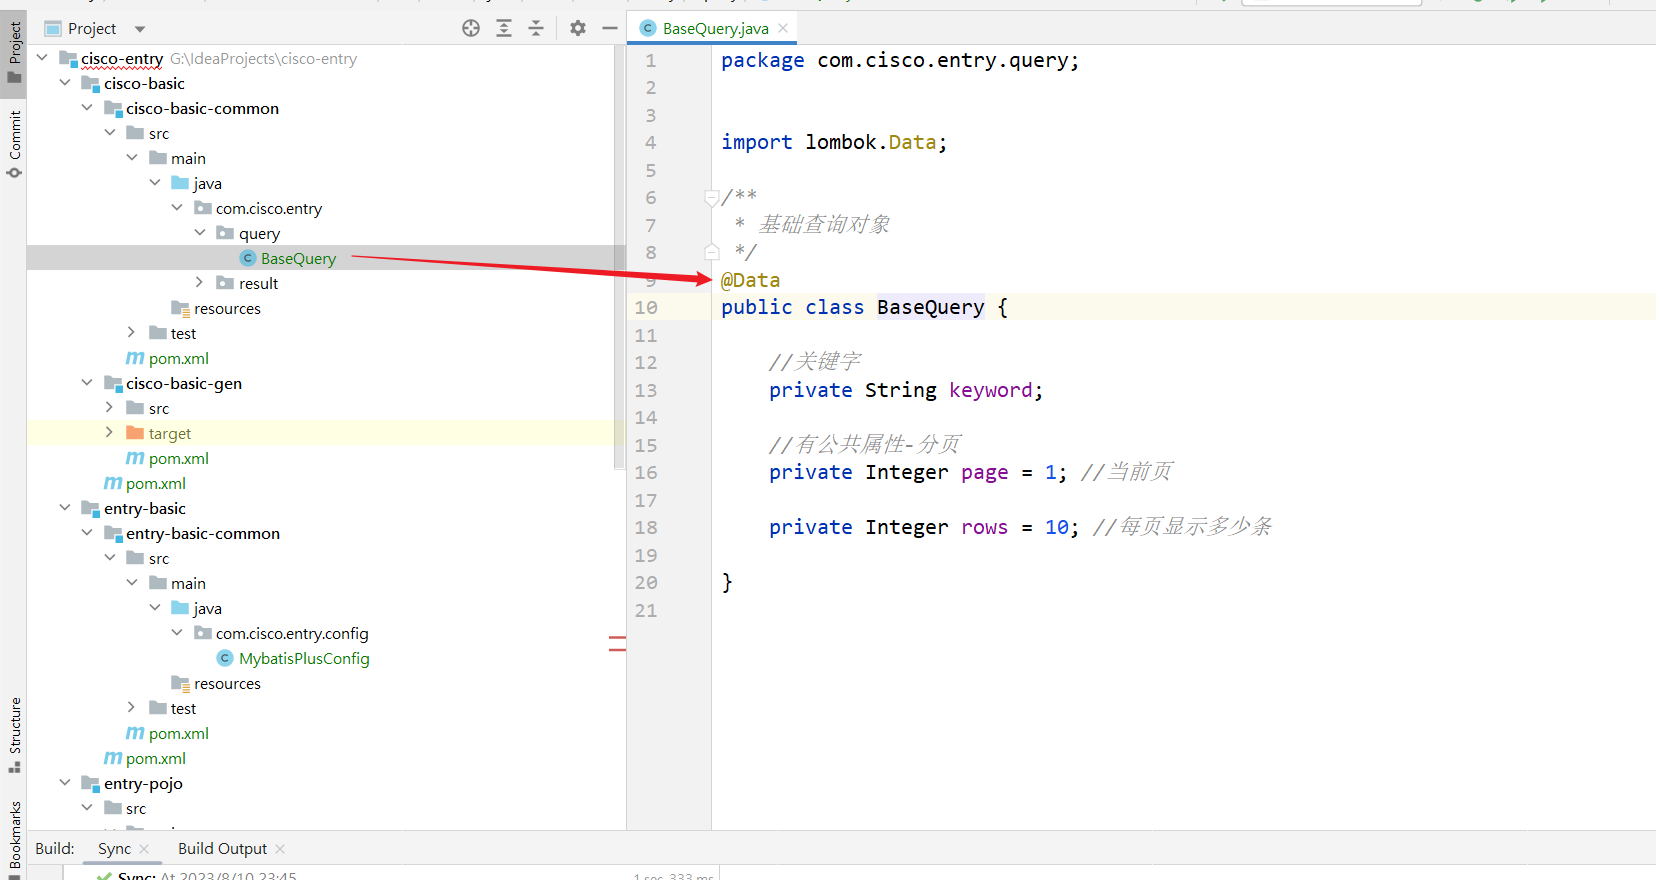This screenshot has height=880, width=1656.
Task: Click the @Data annotation in editor
Action: [750, 280]
